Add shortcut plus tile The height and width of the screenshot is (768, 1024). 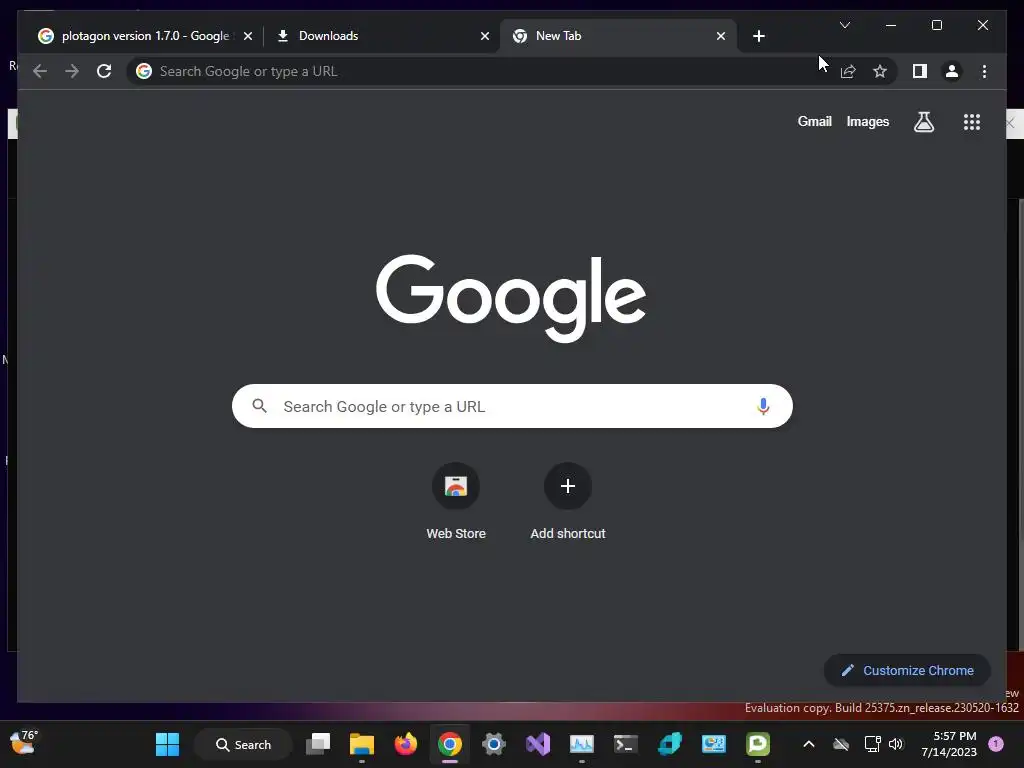(x=568, y=501)
